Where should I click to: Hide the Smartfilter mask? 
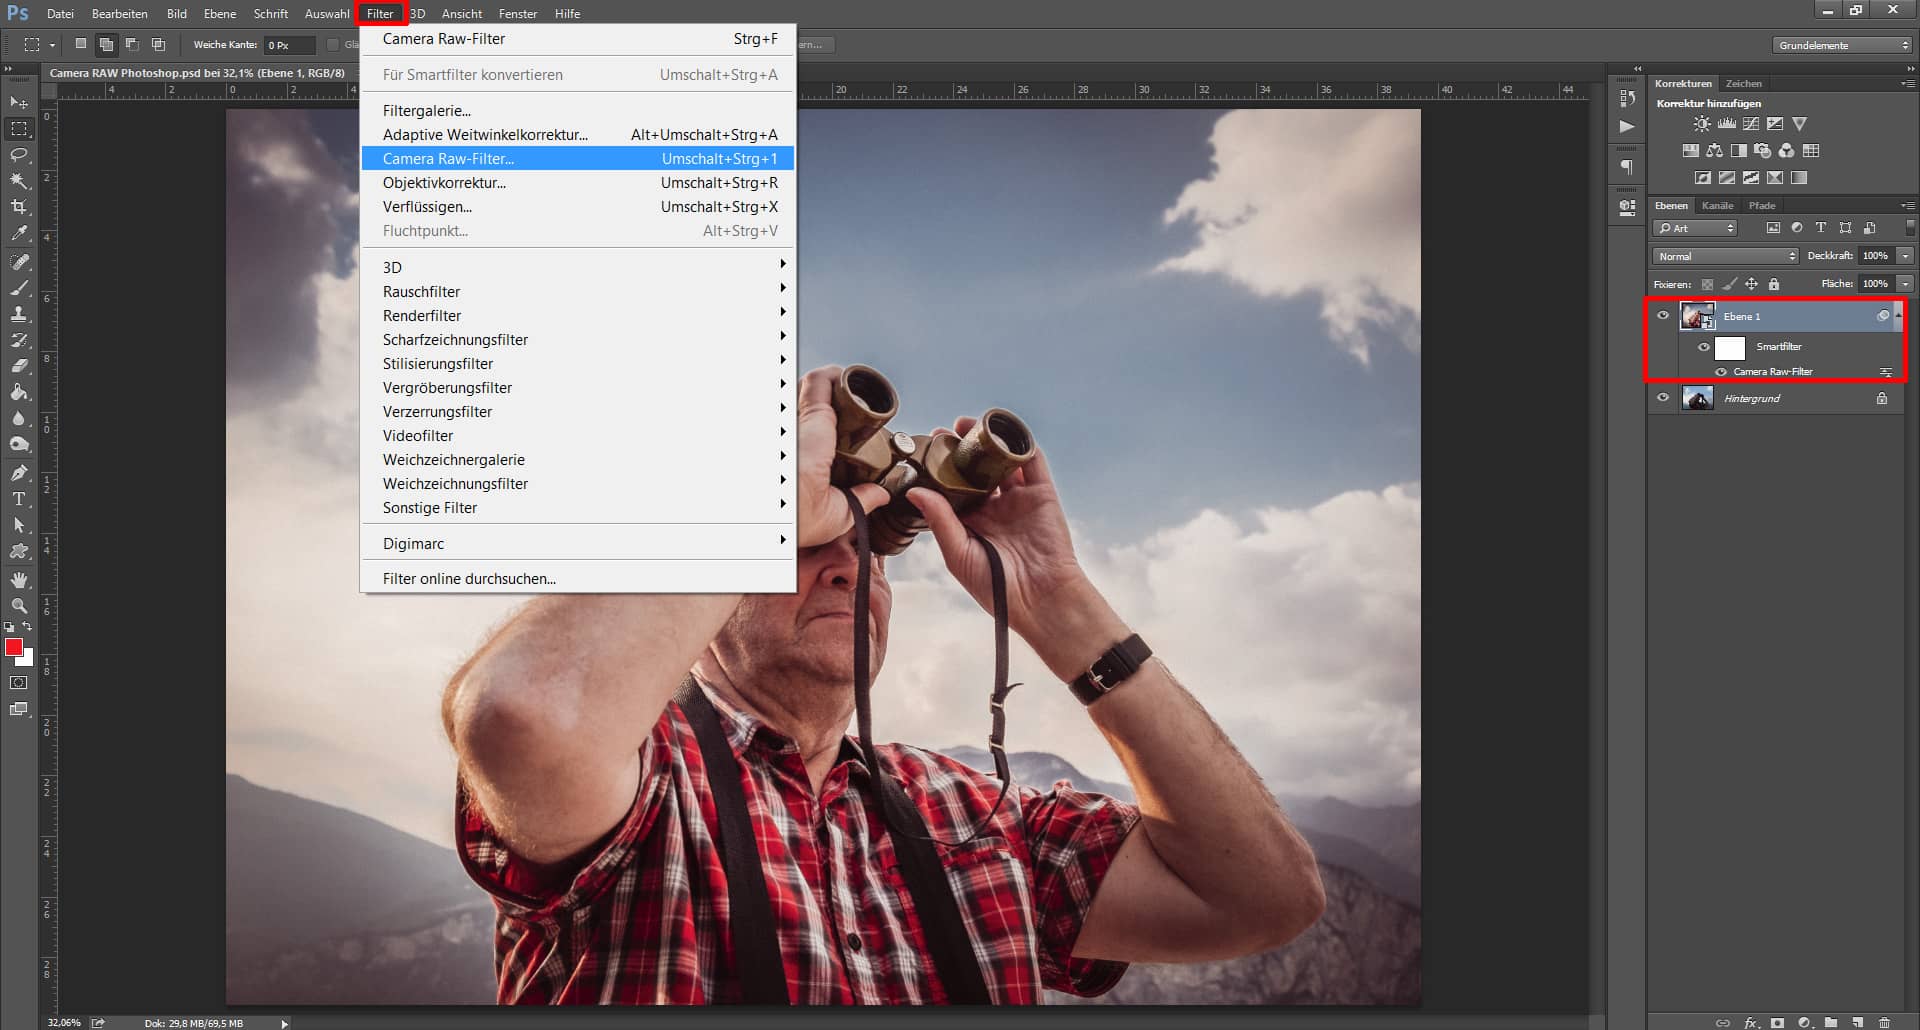[1705, 347]
